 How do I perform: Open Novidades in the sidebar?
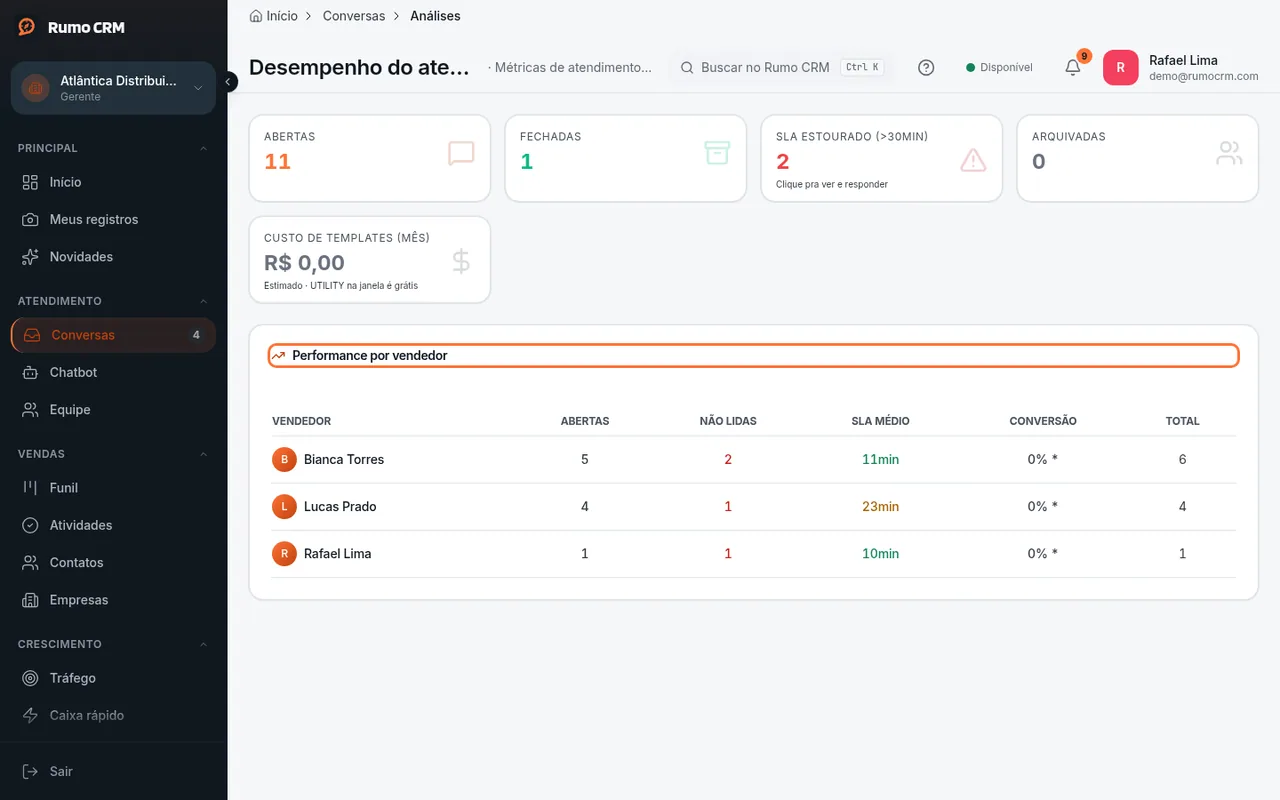point(113,257)
